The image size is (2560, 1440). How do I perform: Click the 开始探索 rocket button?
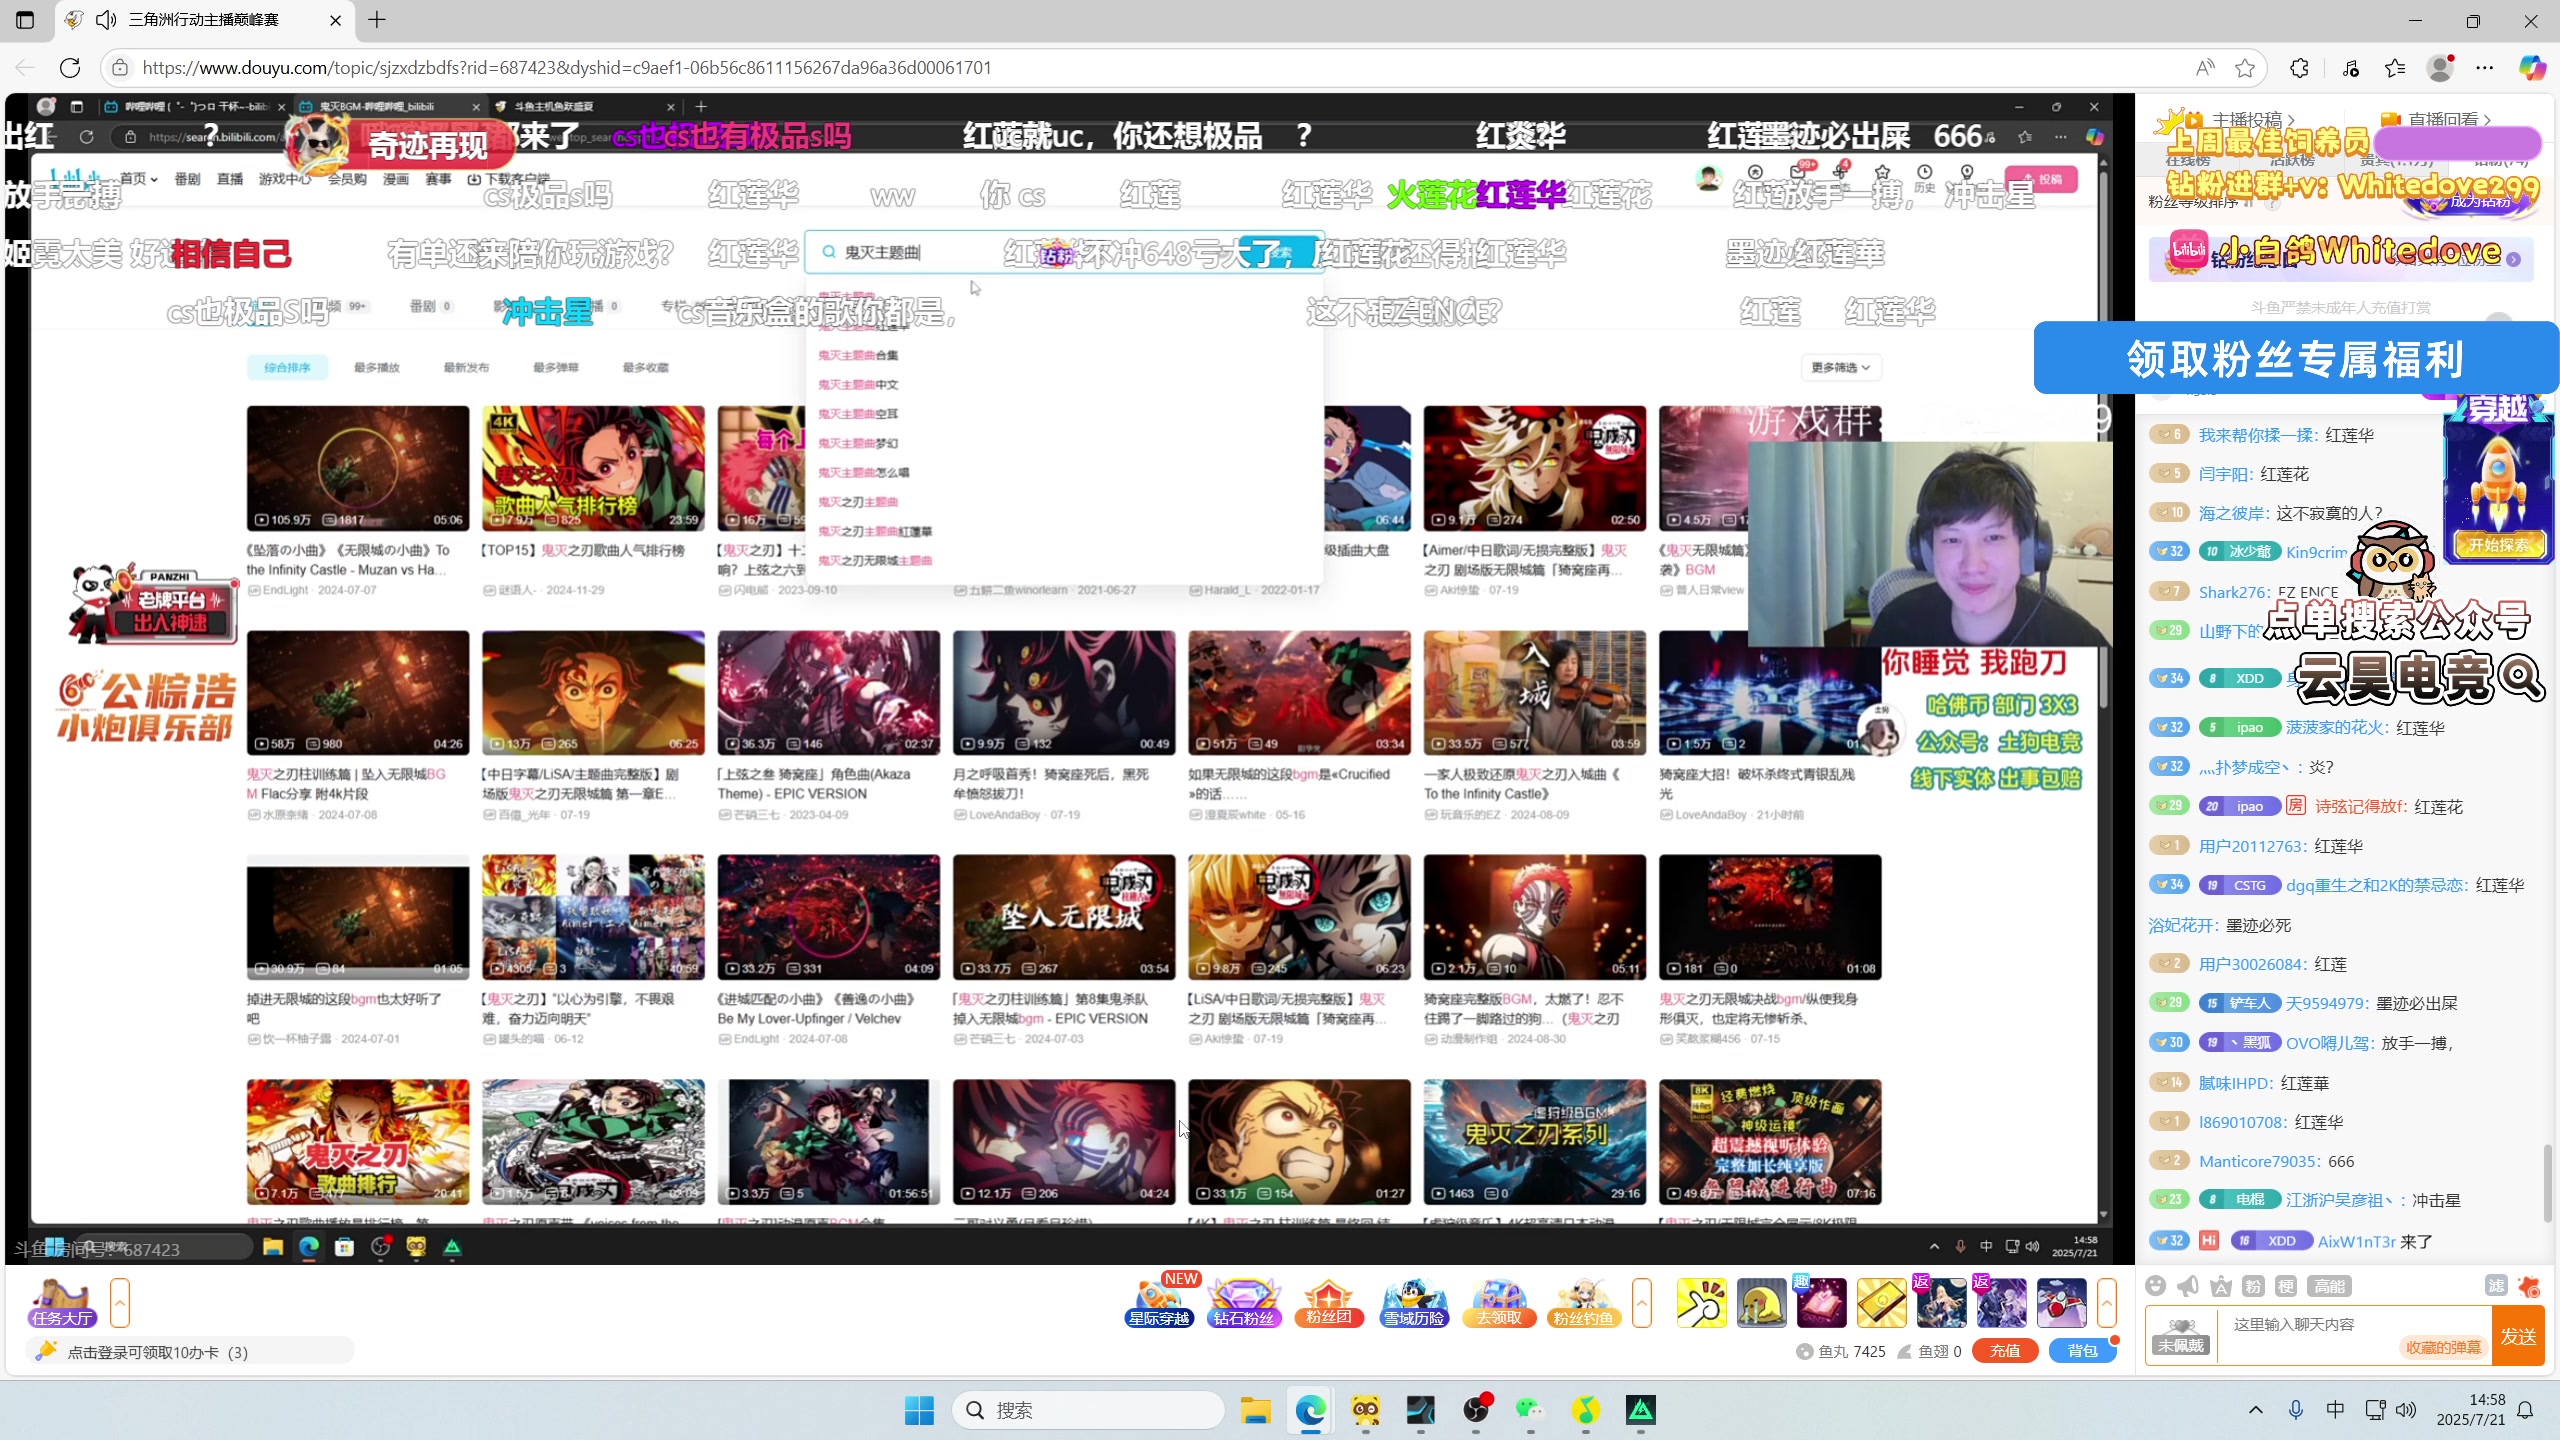click(x=2499, y=545)
